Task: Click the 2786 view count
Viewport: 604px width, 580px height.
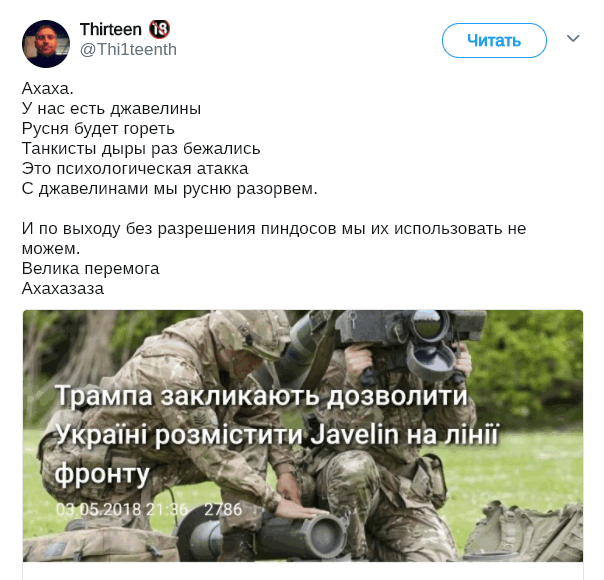Action: pyautogui.click(x=223, y=510)
